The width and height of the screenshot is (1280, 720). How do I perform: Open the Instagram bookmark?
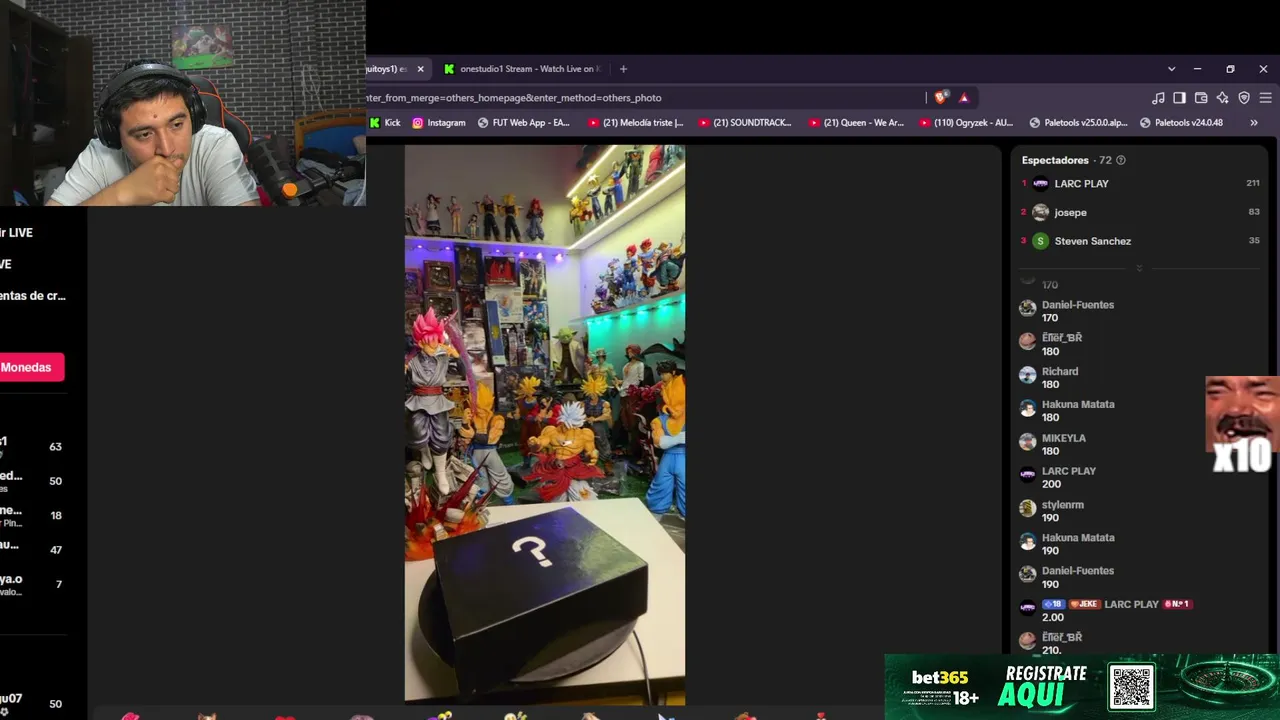tap(439, 123)
